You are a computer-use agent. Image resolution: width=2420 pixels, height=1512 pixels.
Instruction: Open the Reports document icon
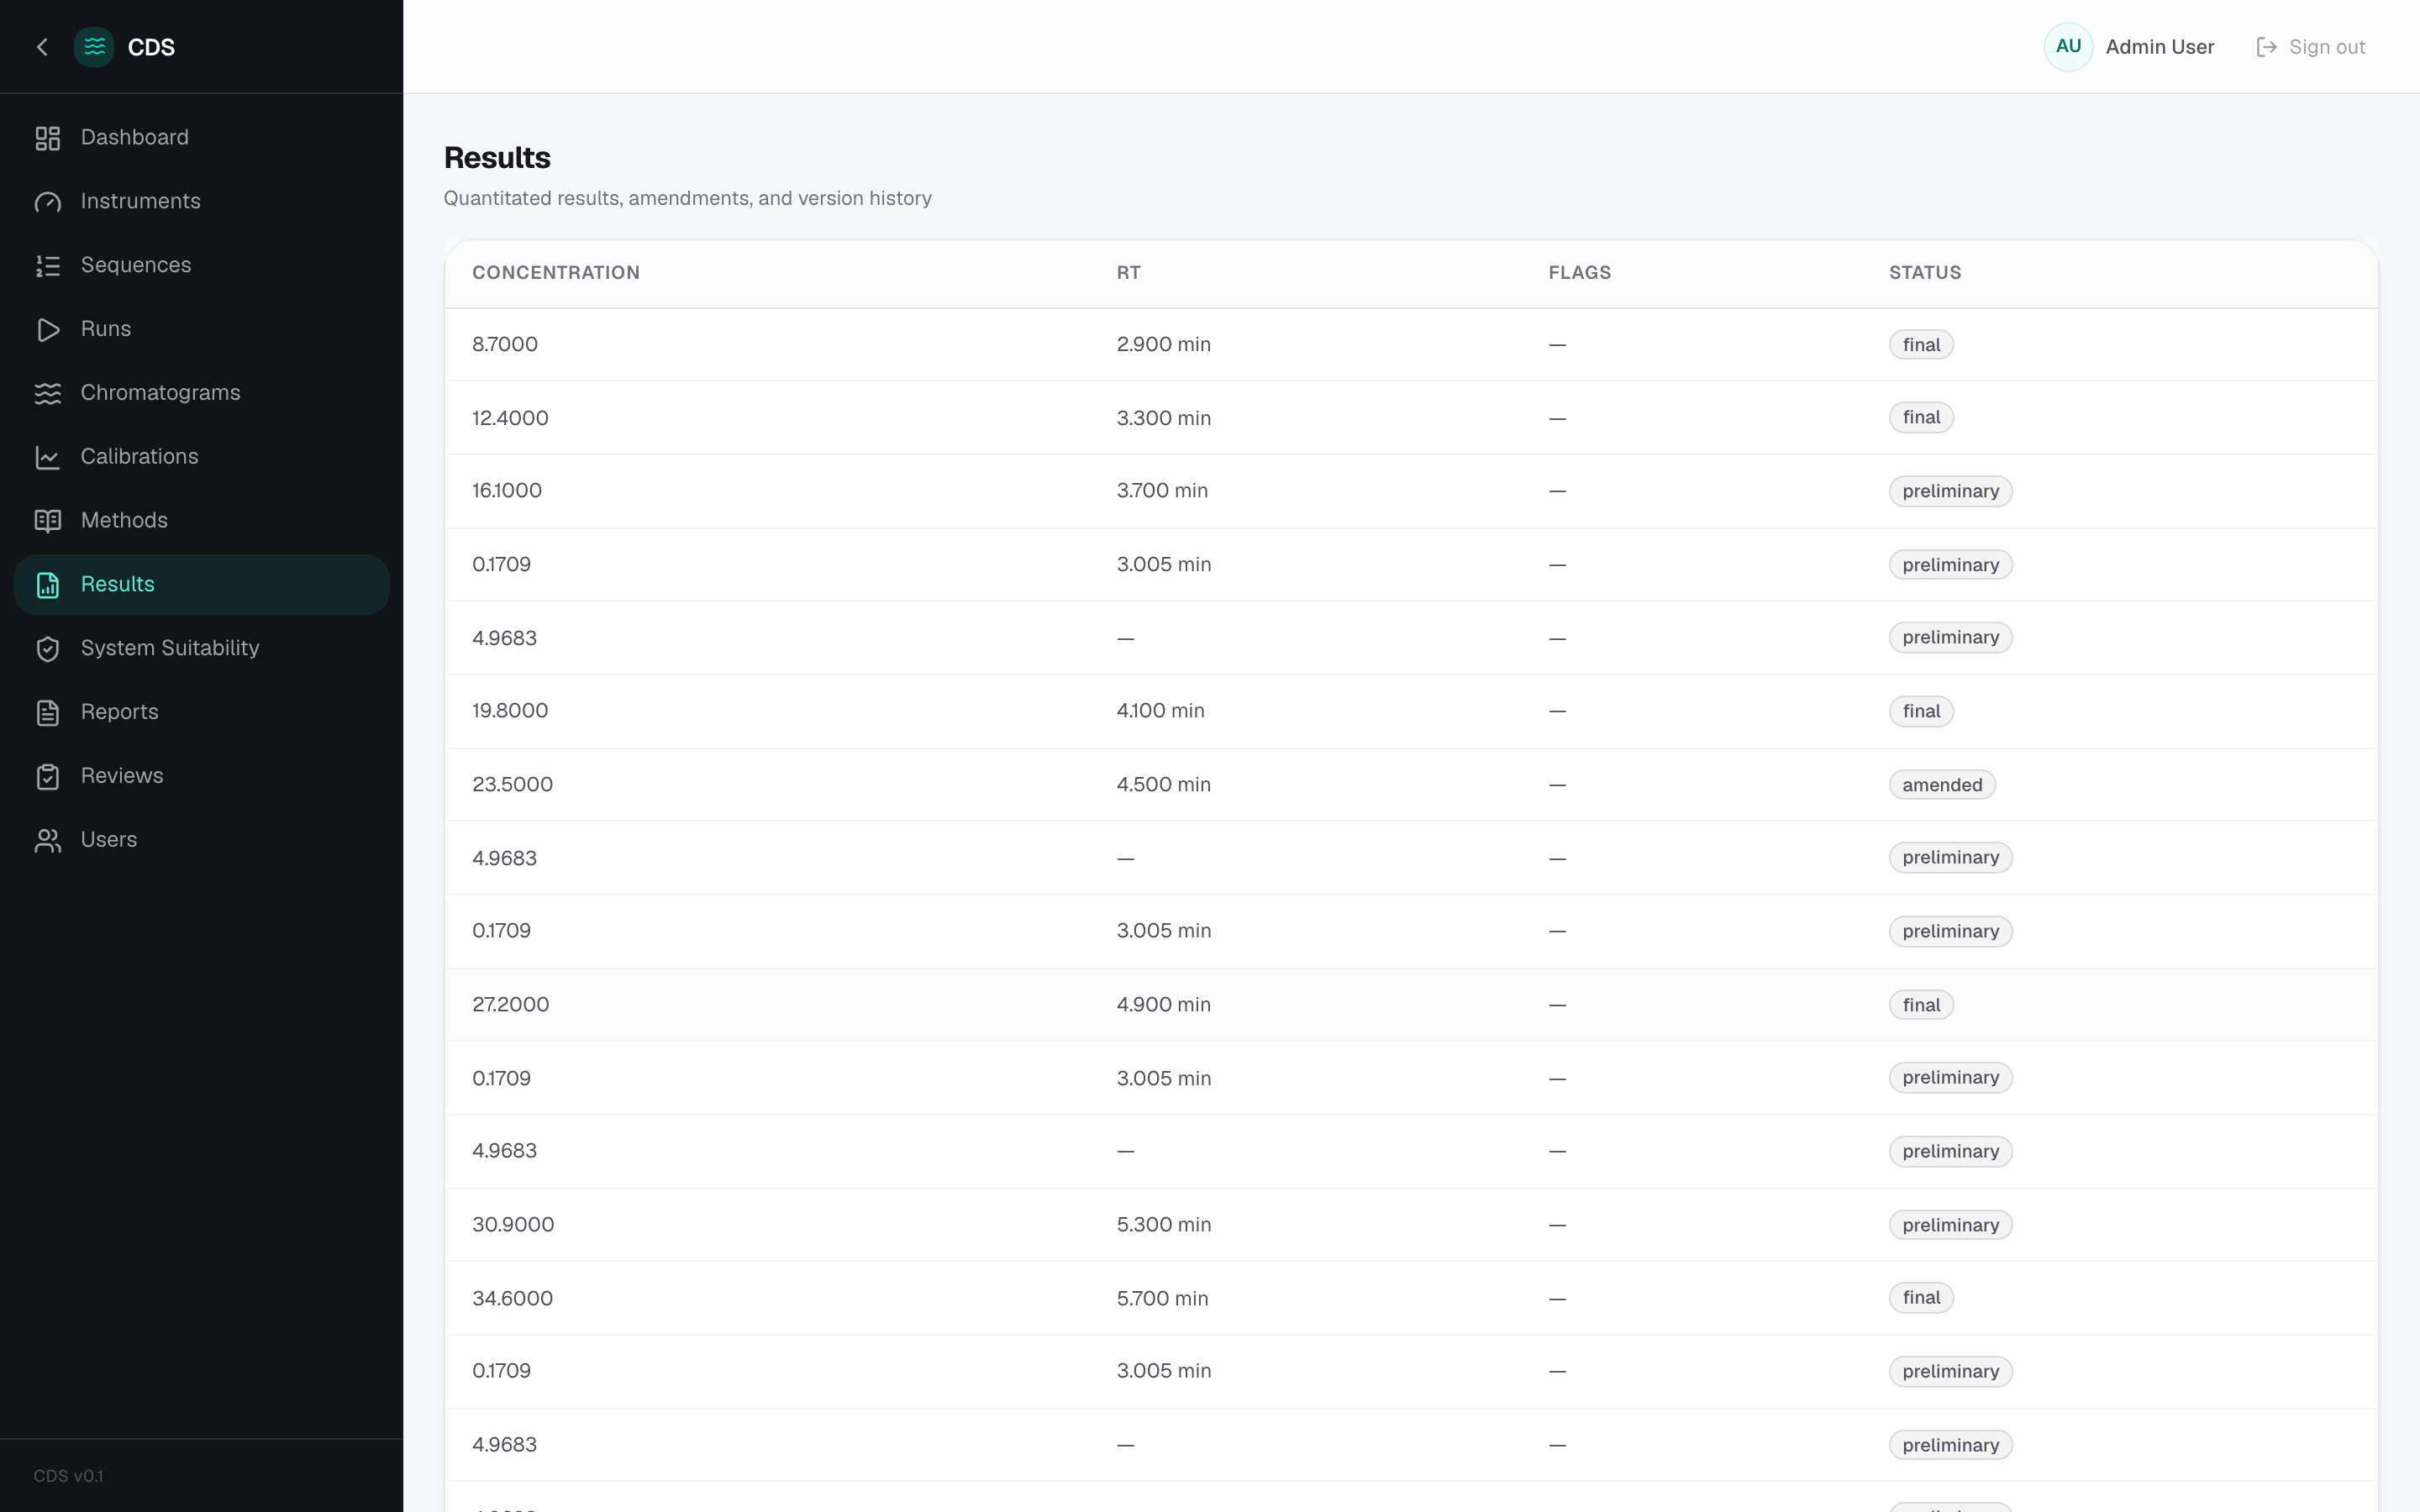[x=47, y=713]
